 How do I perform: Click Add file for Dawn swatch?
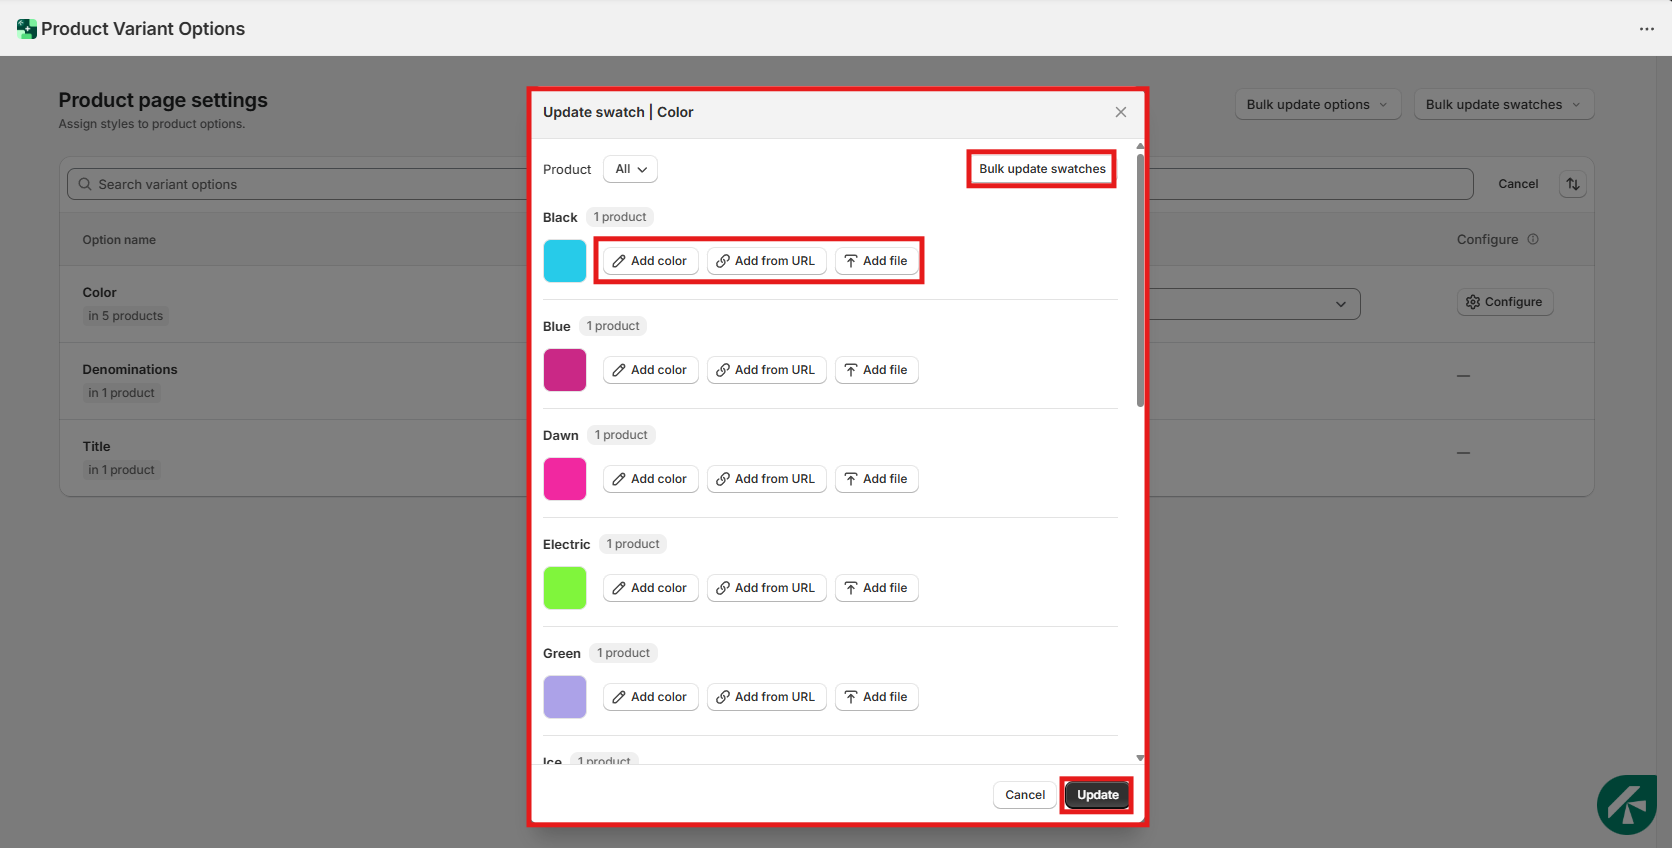click(876, 479)
